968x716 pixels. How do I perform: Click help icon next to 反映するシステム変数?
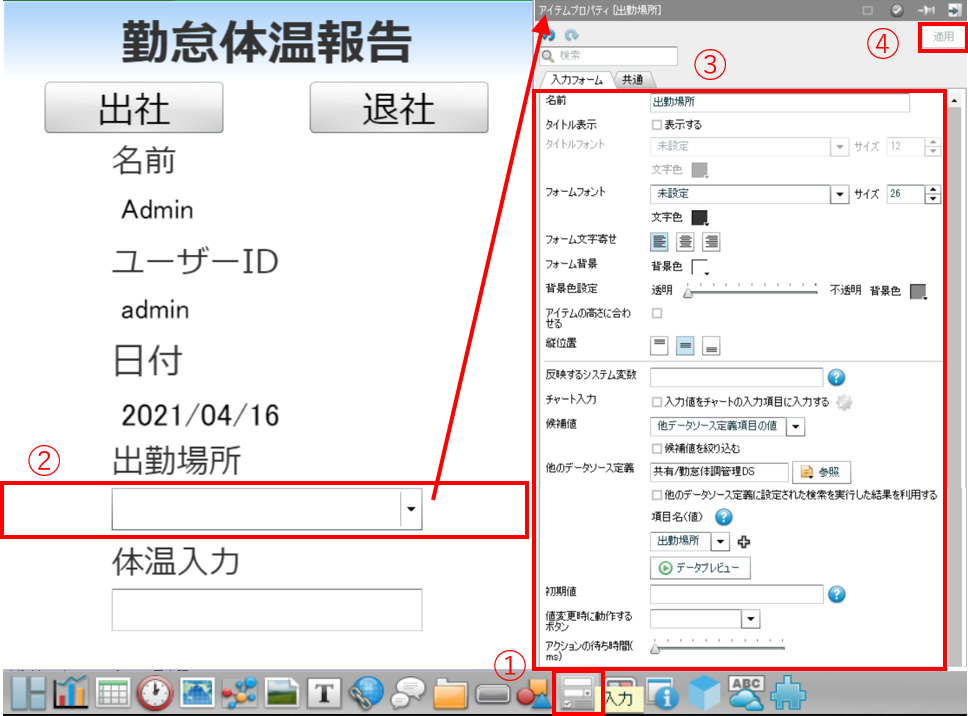coord(837,377)
